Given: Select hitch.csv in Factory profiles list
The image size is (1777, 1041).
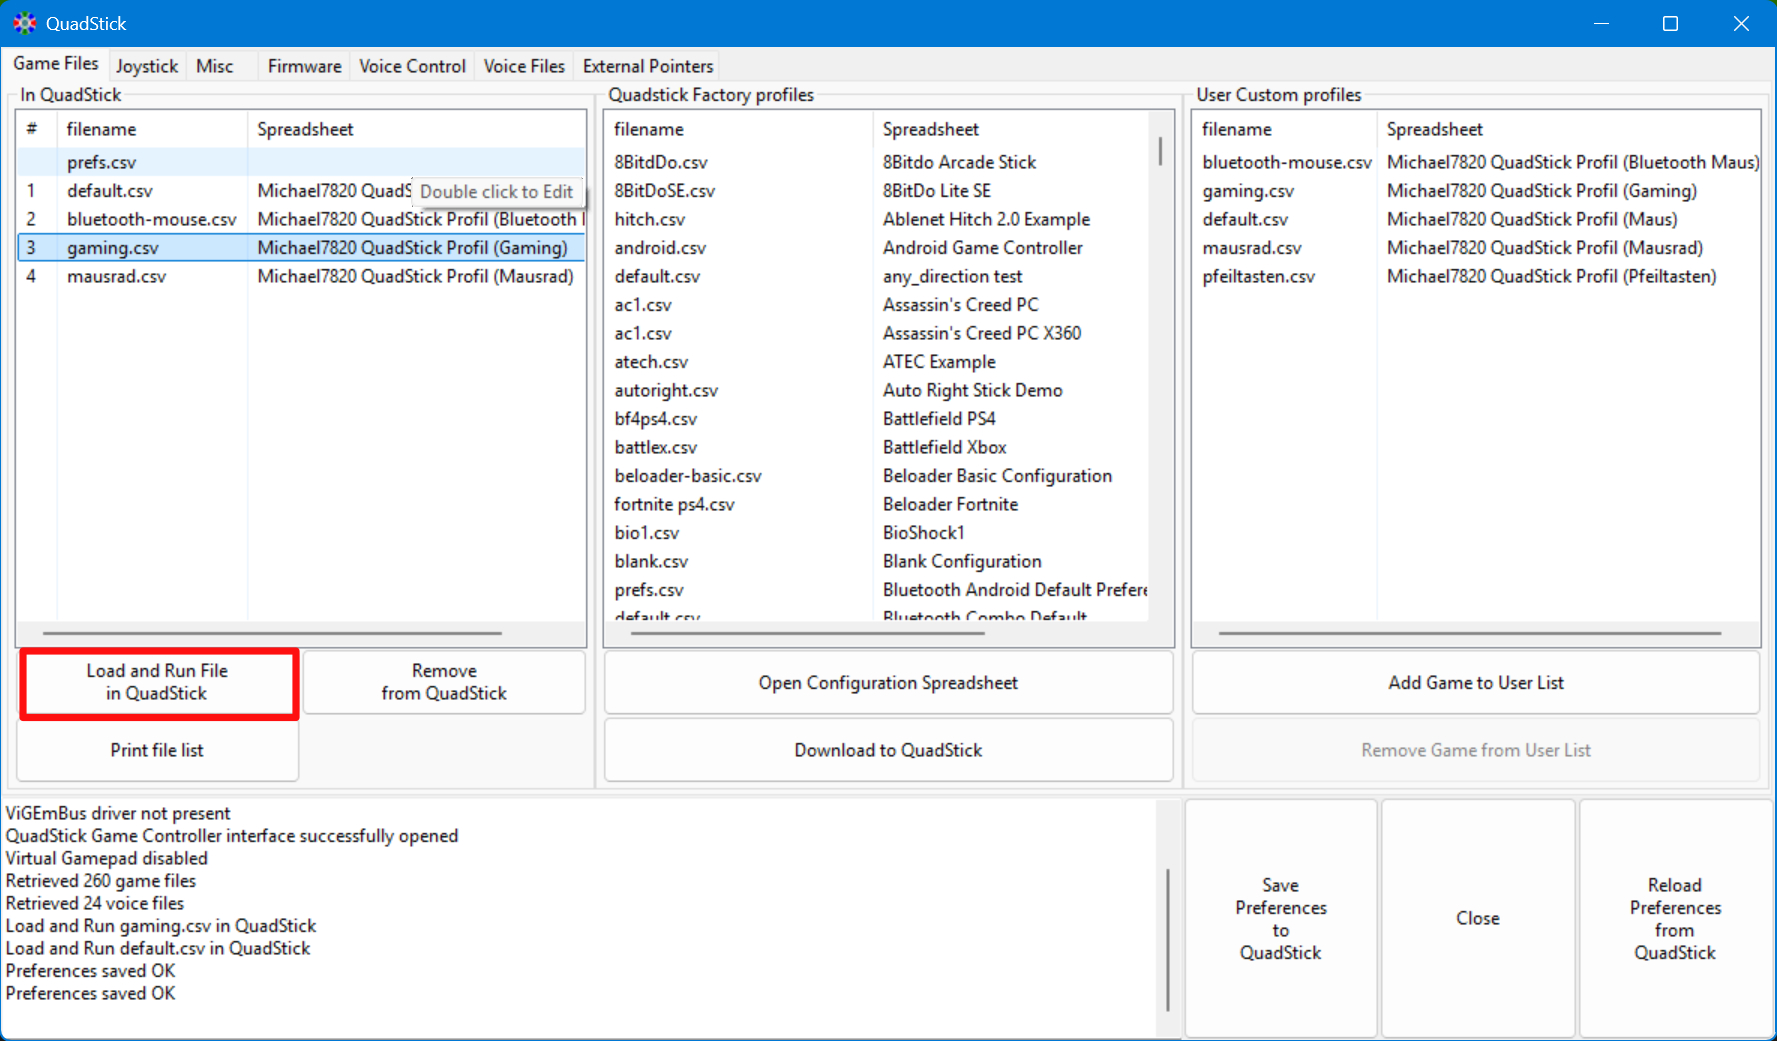Looking at the screenshot, I should (x=649, y=219).
